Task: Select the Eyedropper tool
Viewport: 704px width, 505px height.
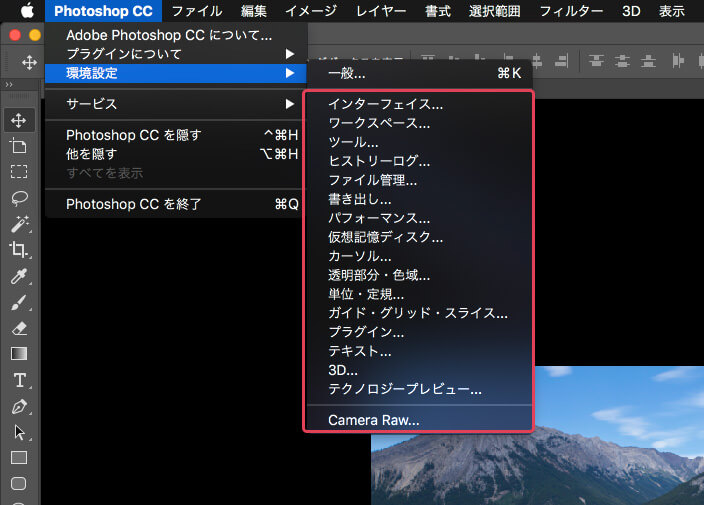Action: 18,276
